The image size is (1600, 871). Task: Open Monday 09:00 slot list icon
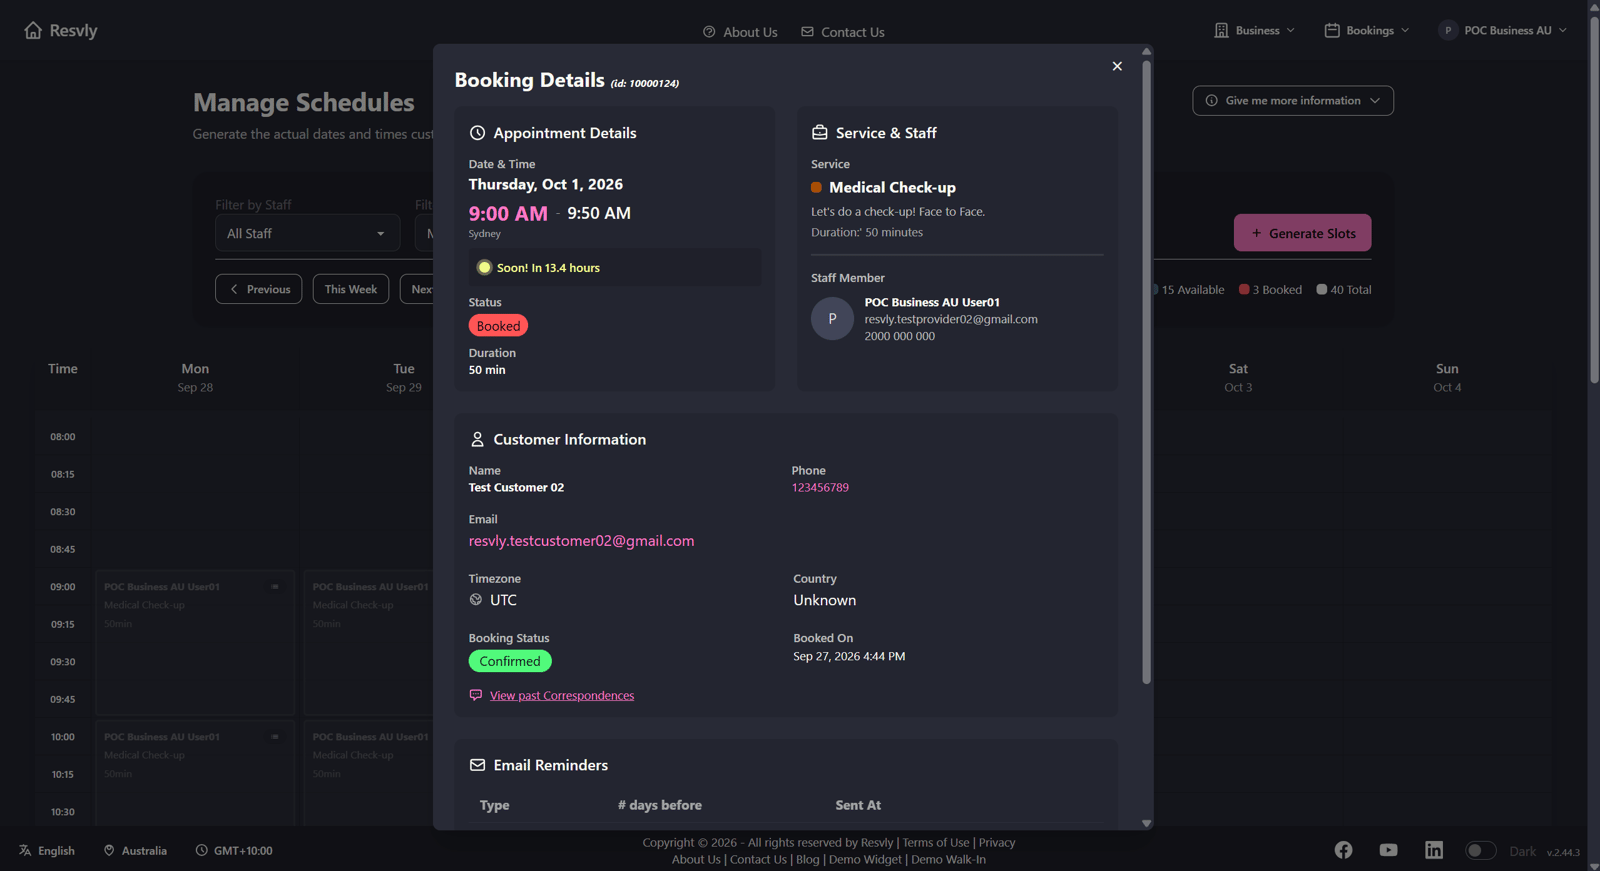(x=275, y=587)
